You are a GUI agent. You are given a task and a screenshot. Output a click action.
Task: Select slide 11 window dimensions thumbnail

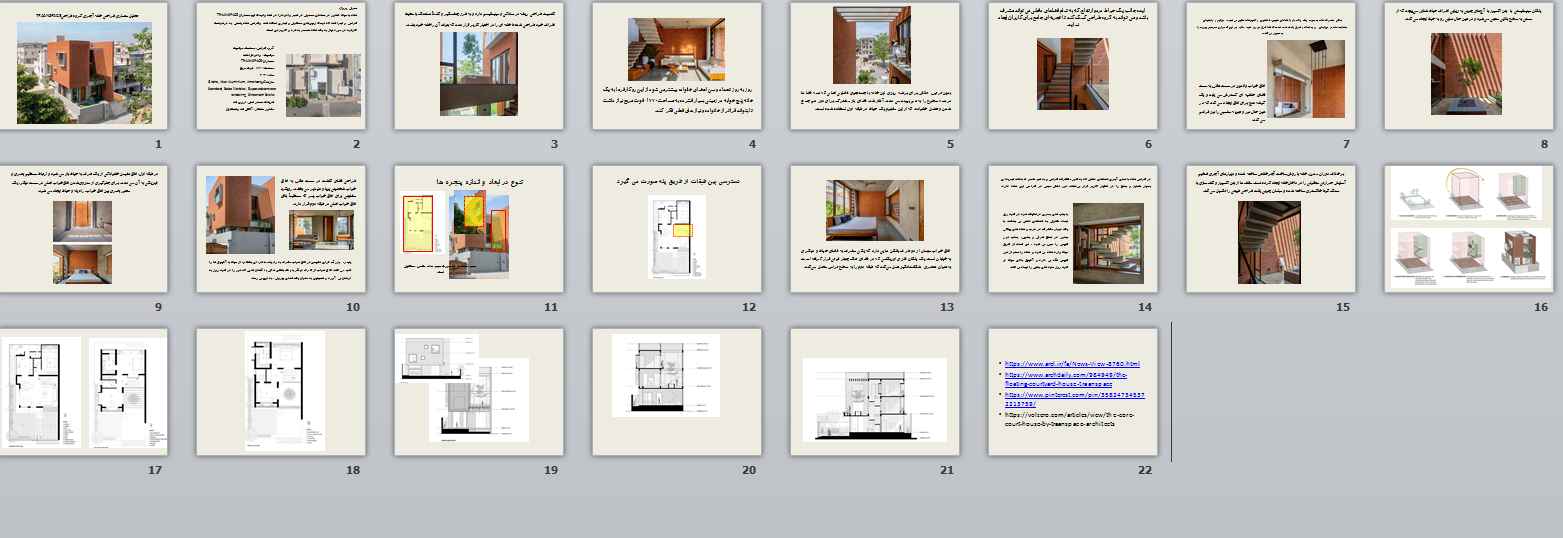[479, 229]
